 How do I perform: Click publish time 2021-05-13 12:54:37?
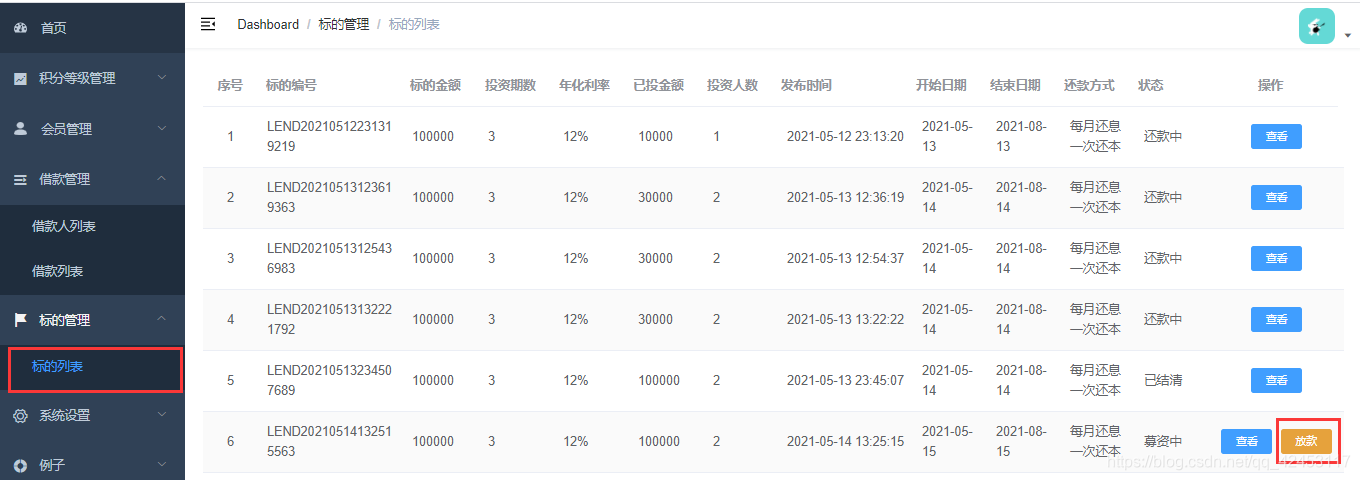pyautogui.click(x=845, y=259)
